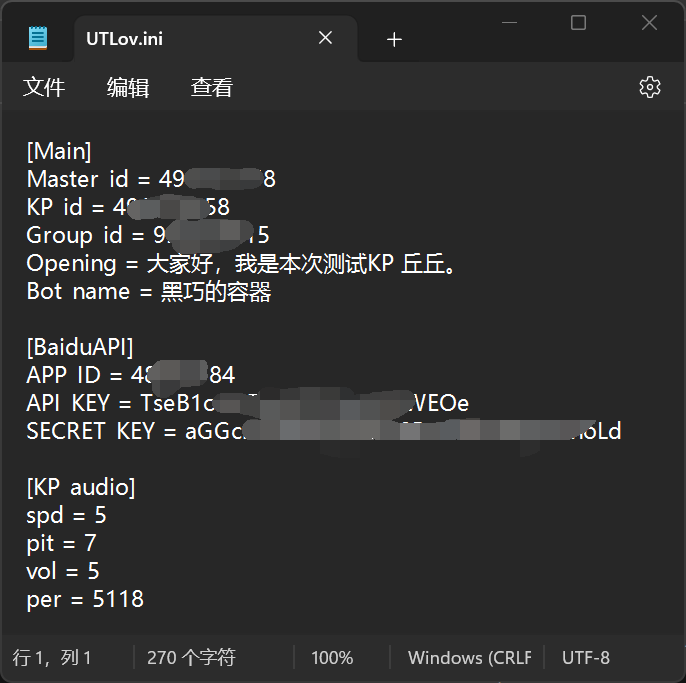Click the 行 1, 列 1 cursor position indicator
Viewport: 686px width, 683px height.
52,658
